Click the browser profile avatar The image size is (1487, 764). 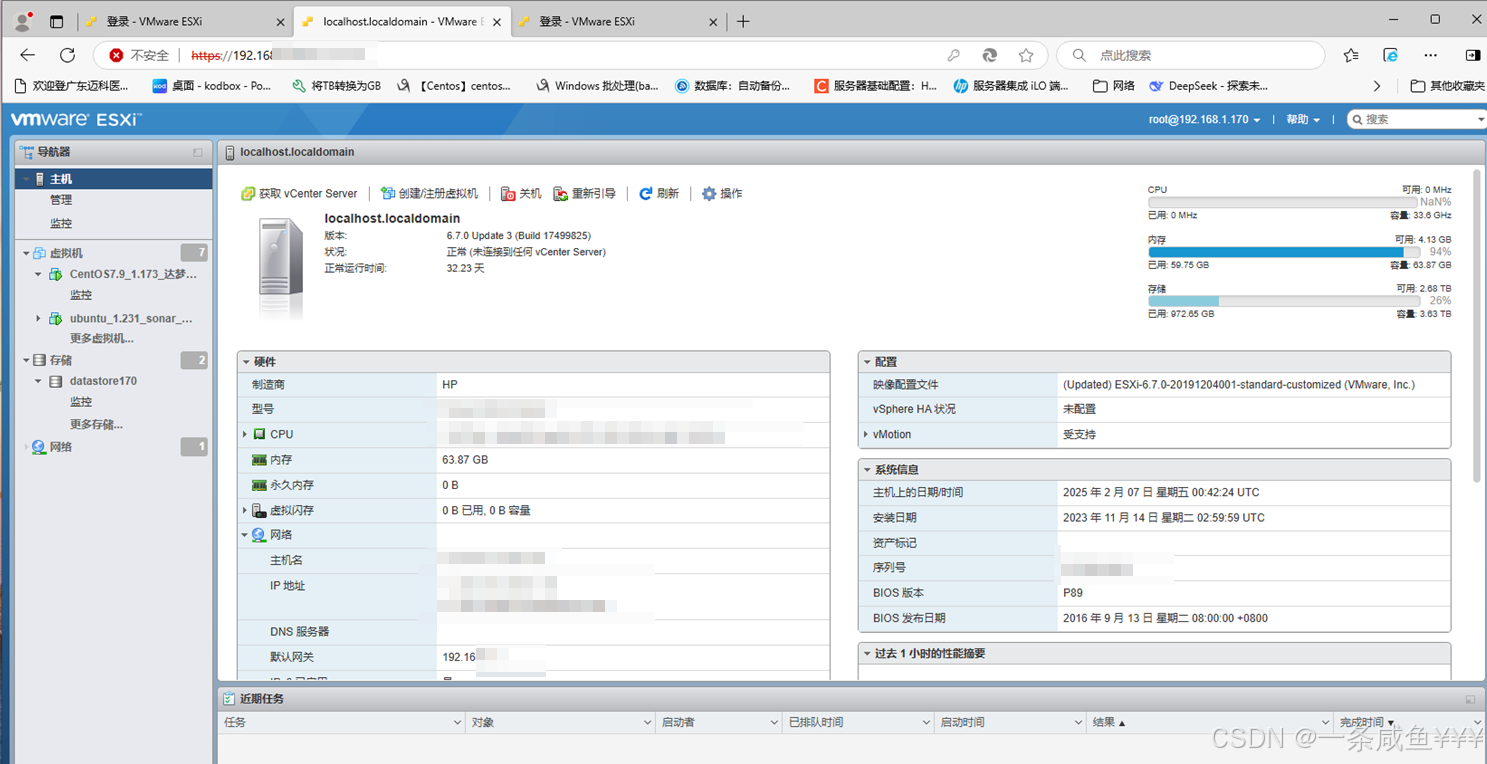(23, 21)
